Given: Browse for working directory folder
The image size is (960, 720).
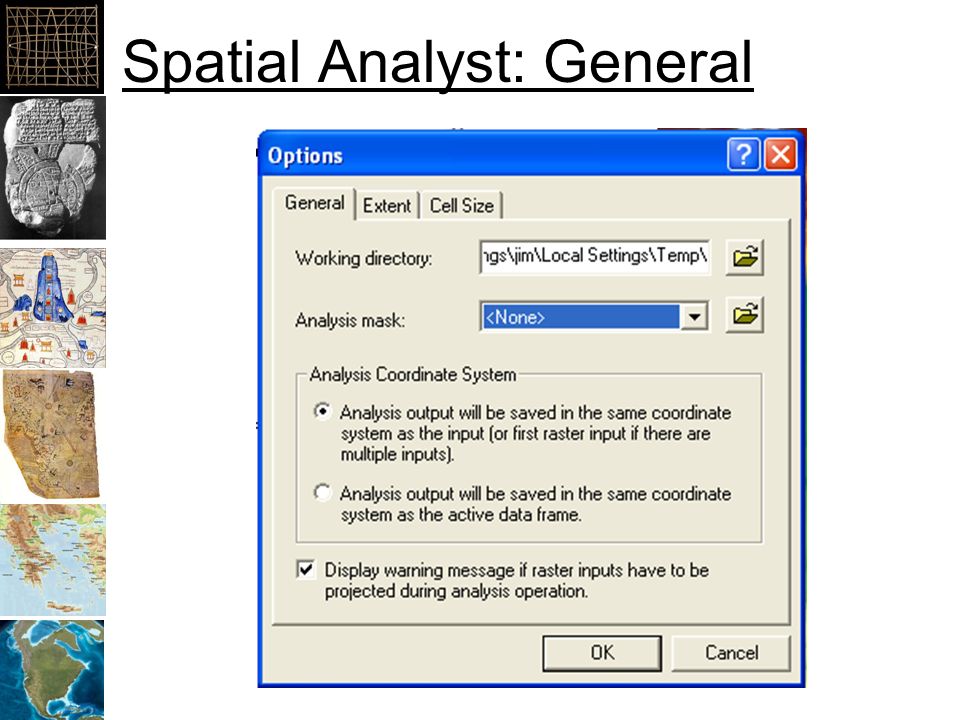Looking at the screenshot, I should coord(744,257).
